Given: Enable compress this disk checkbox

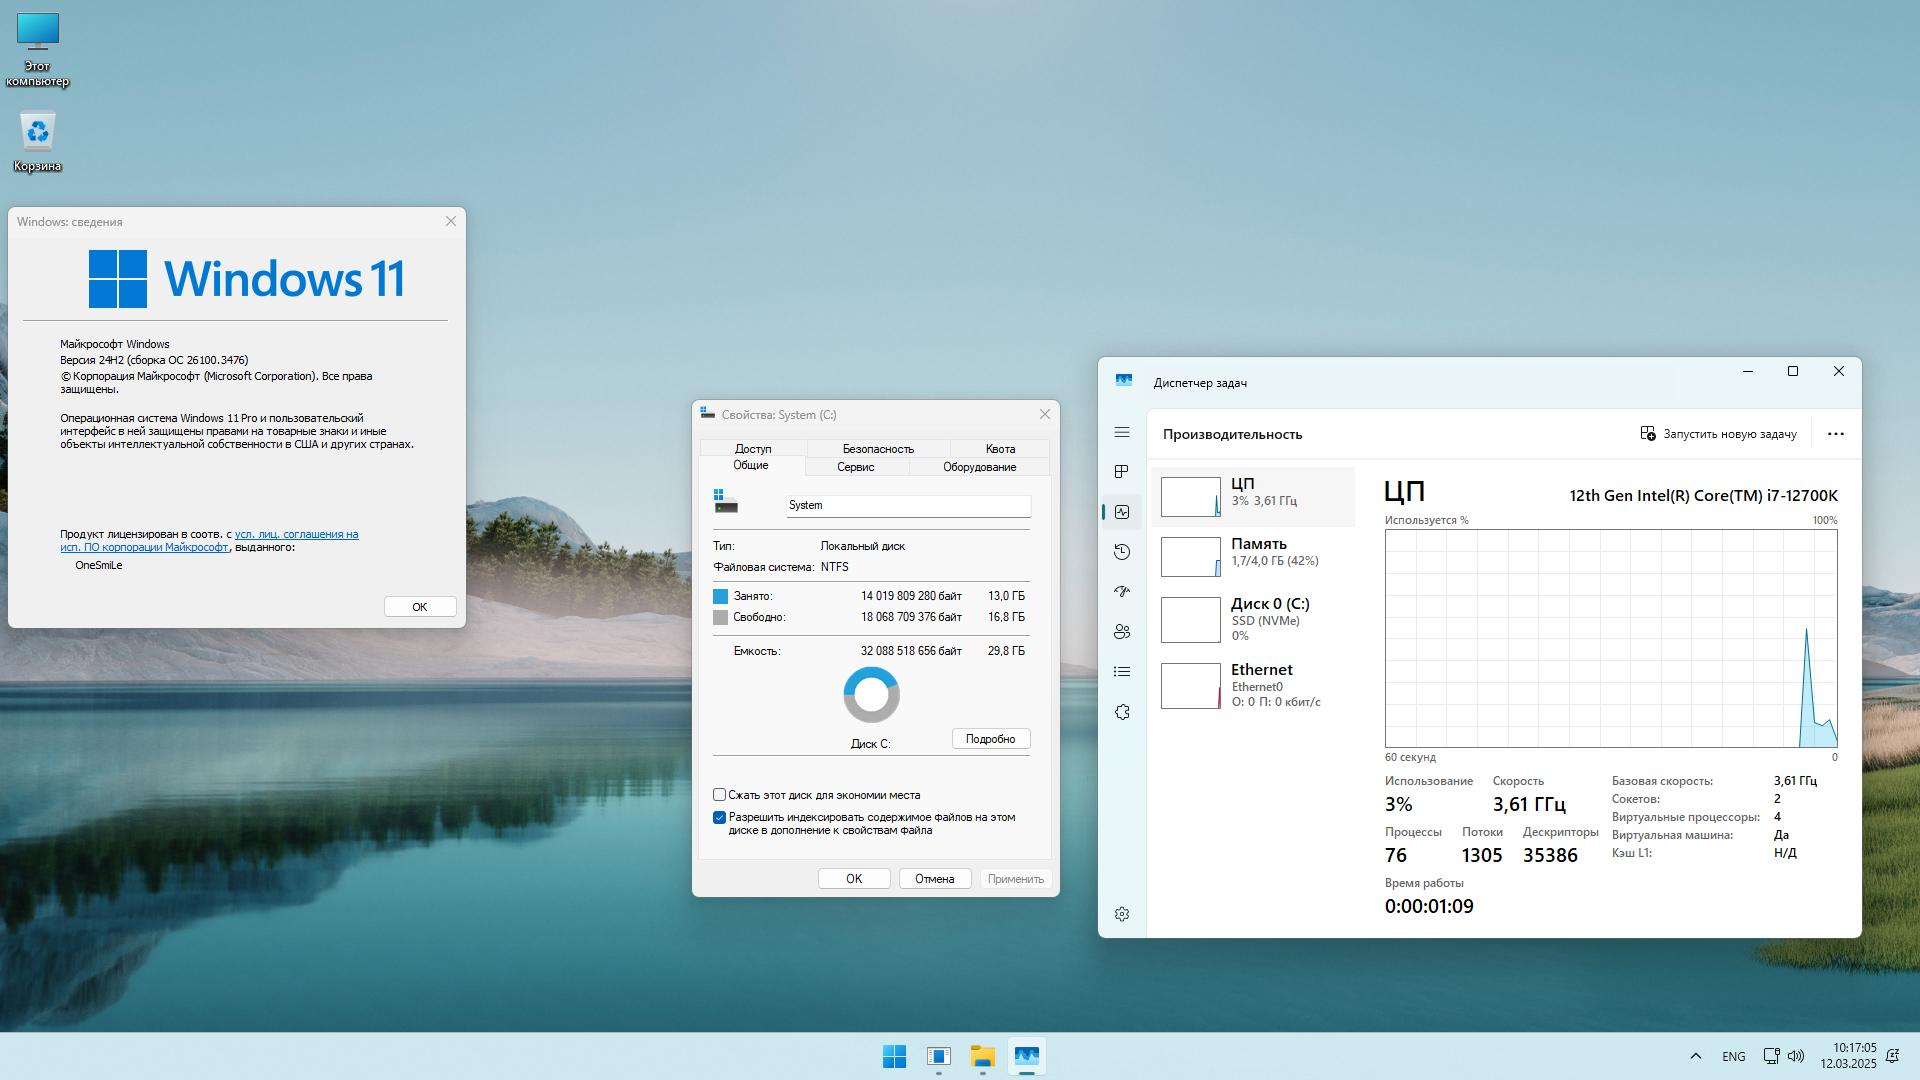Looking at the screenshot, I should point(719,795).
